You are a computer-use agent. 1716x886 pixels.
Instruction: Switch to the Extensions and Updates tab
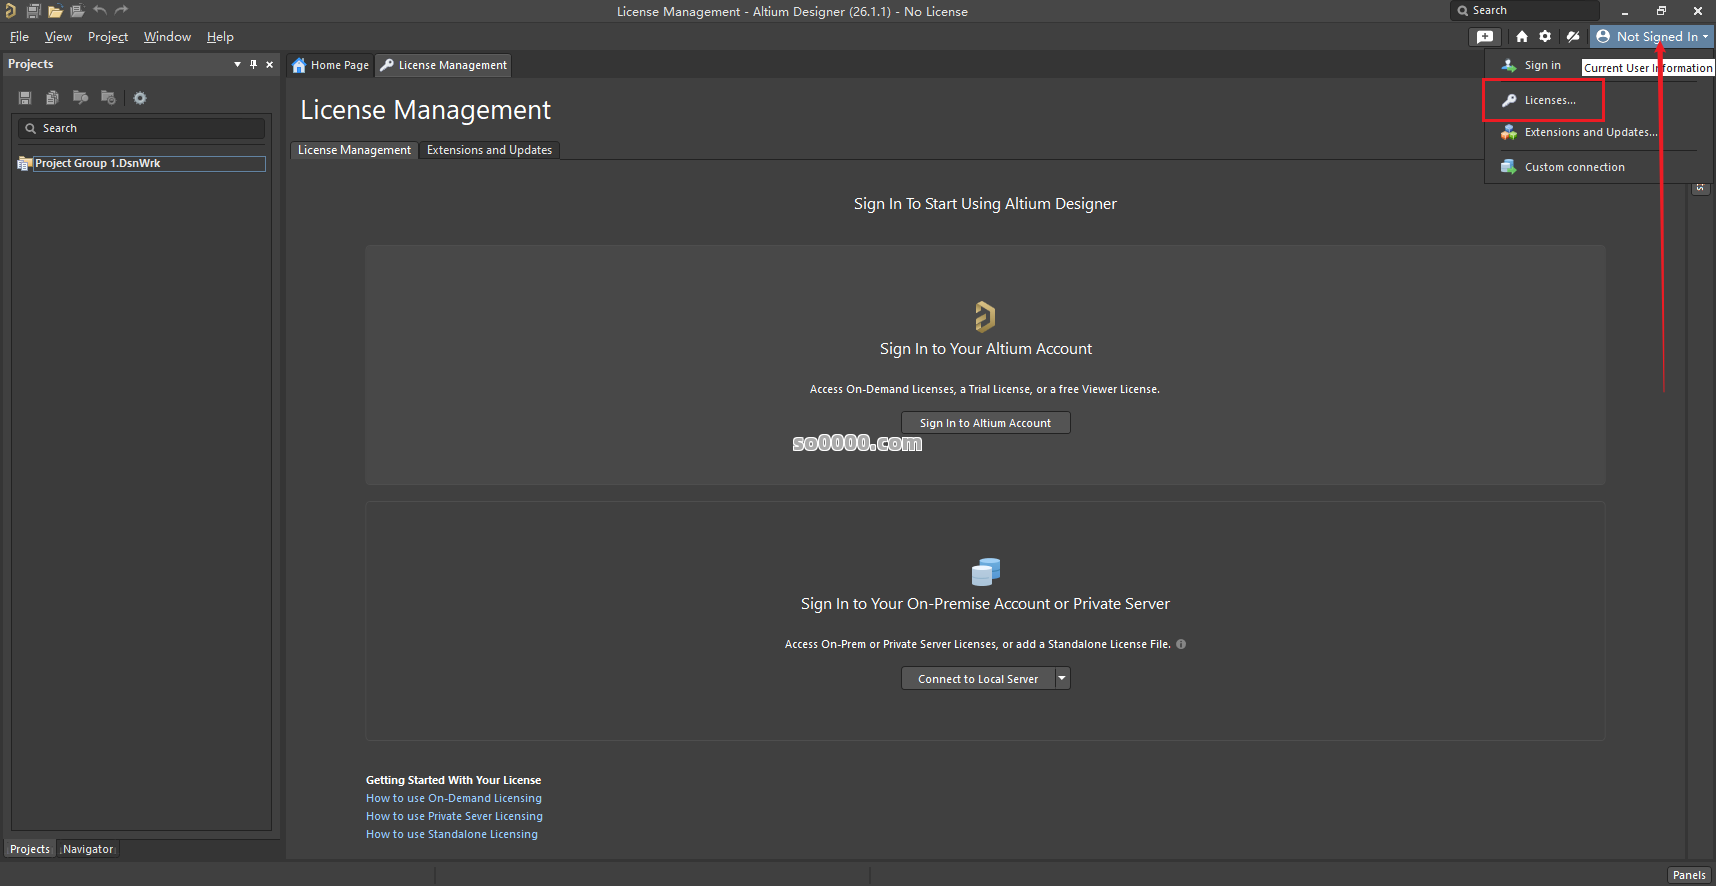point(489,150)
